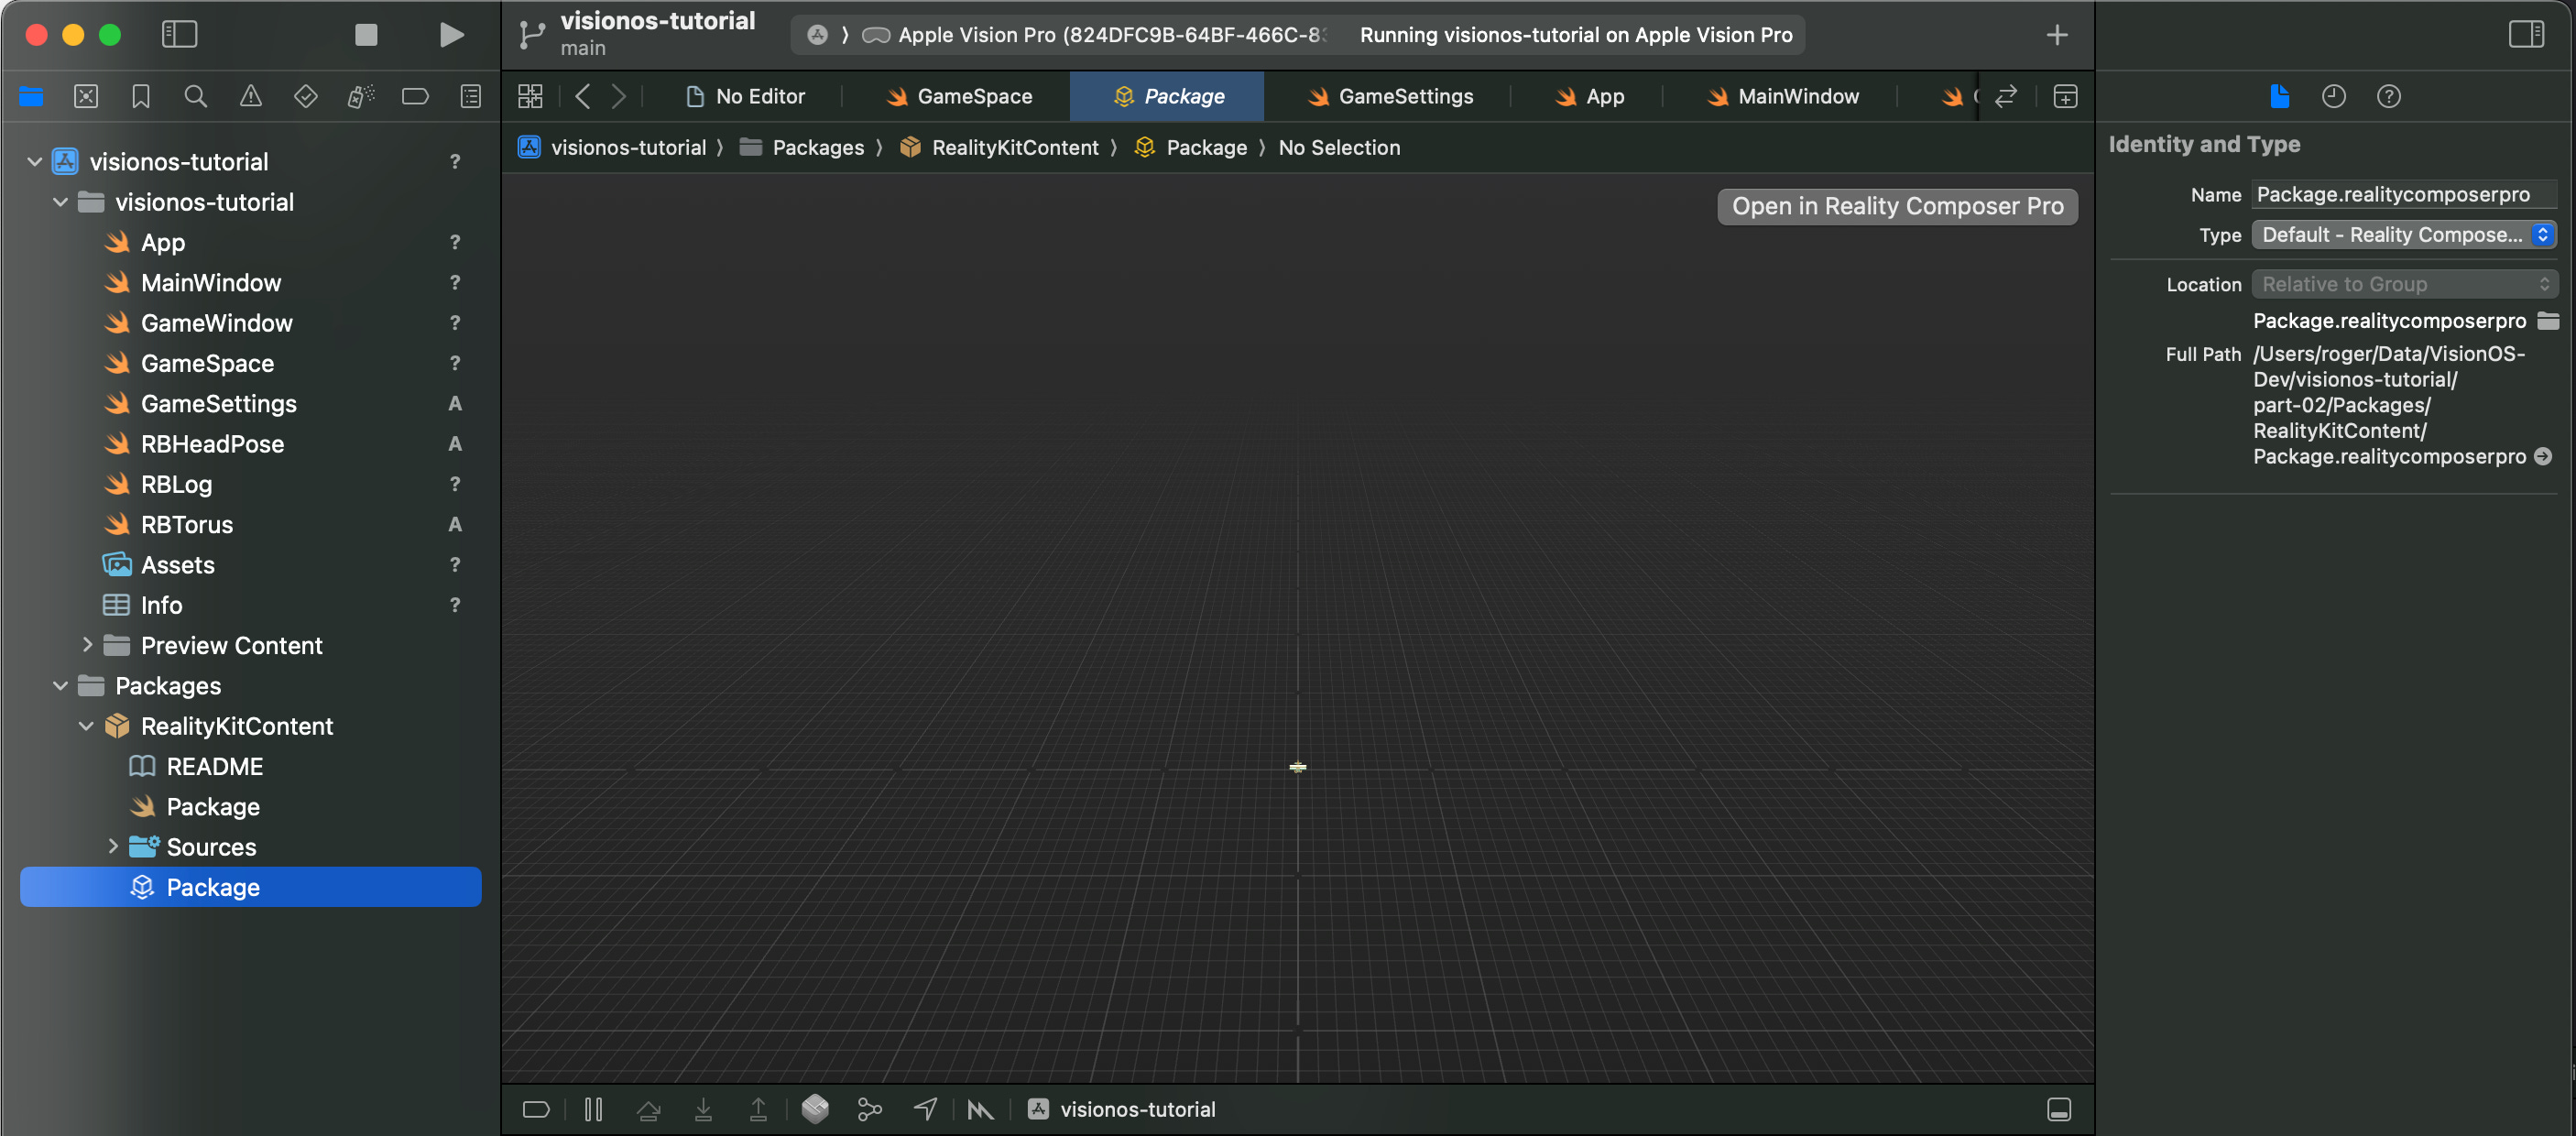Pause program execution in the debug bar

[x=593, y=1109]
